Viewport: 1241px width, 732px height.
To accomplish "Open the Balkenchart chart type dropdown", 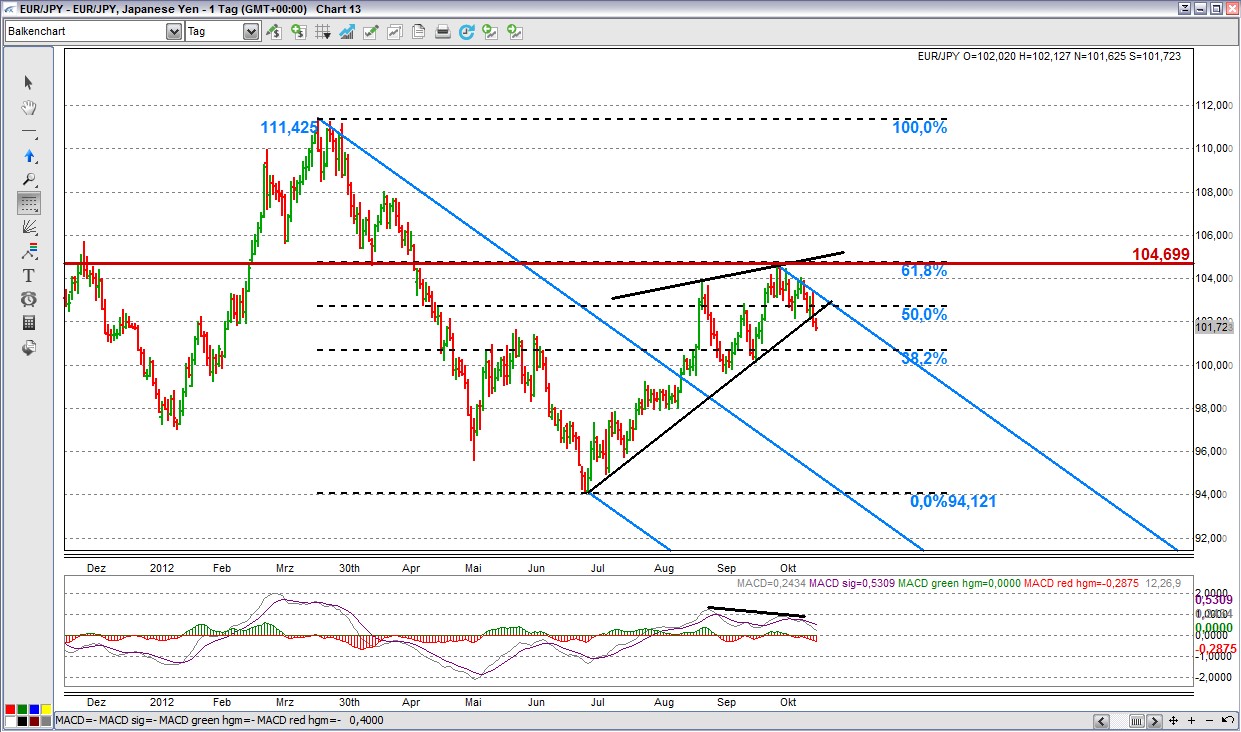I will click(173, 32).
